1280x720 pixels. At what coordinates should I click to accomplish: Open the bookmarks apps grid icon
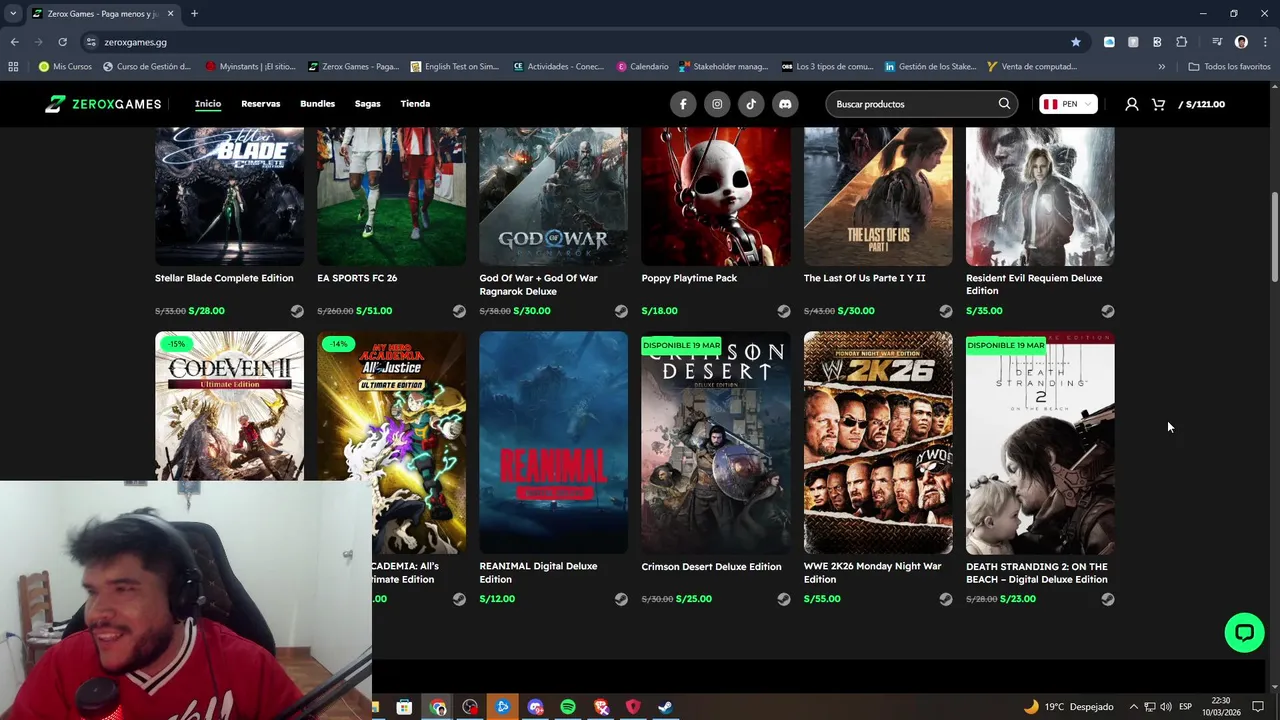(13, 67)
